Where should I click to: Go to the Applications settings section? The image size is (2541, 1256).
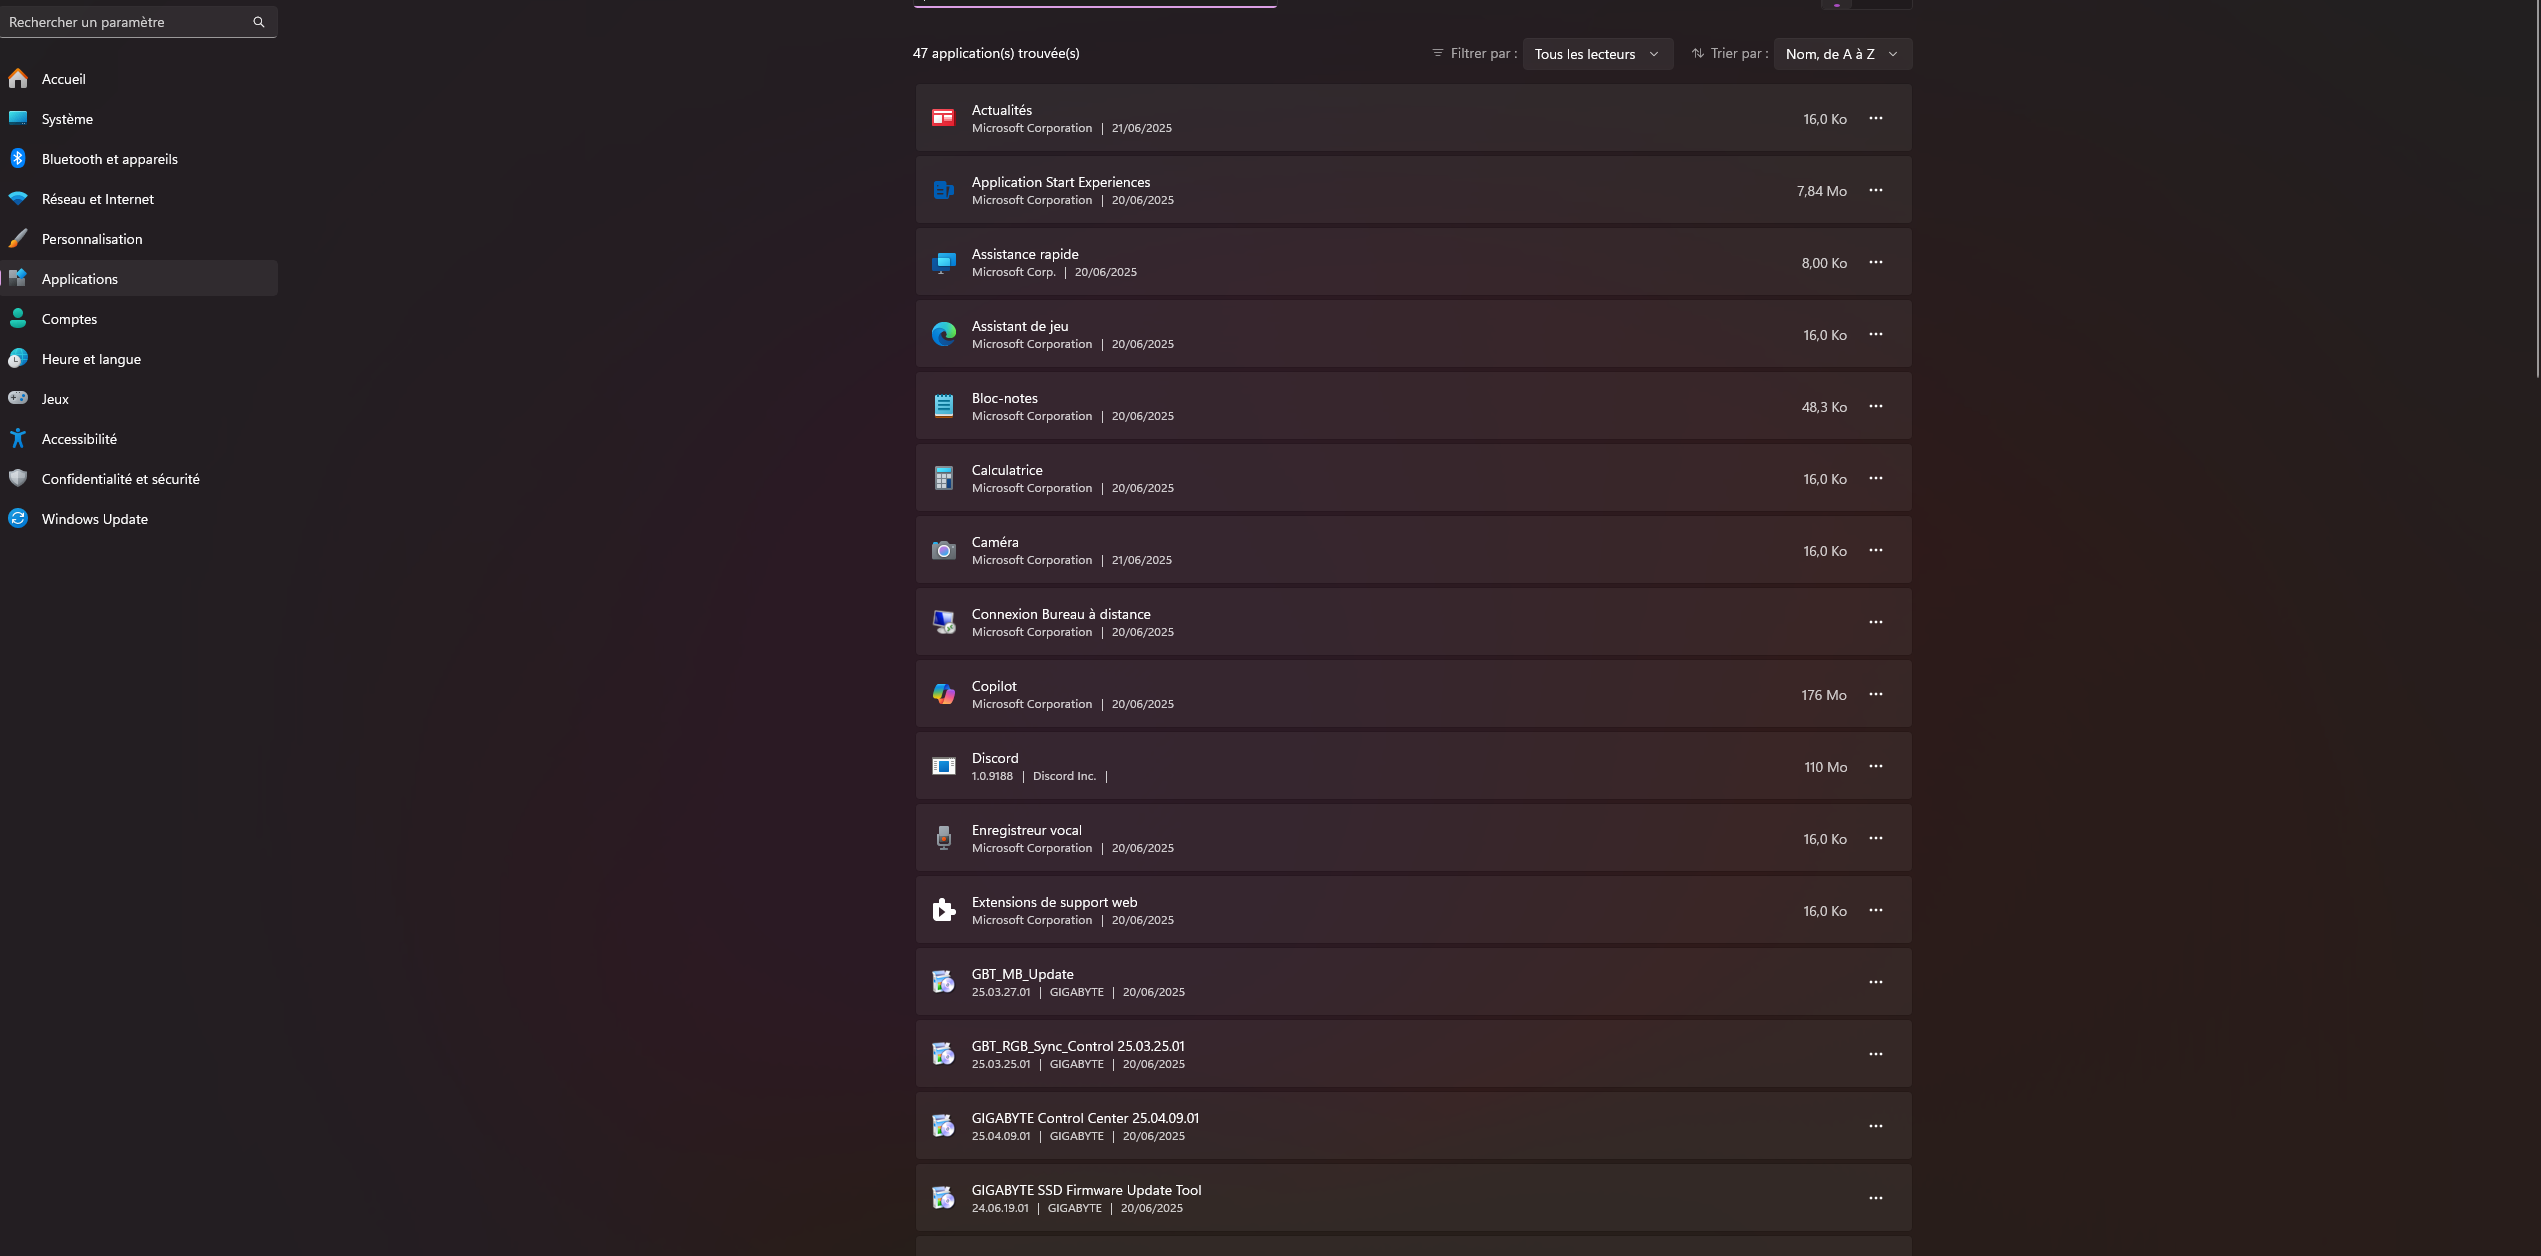tap(139, 278)
